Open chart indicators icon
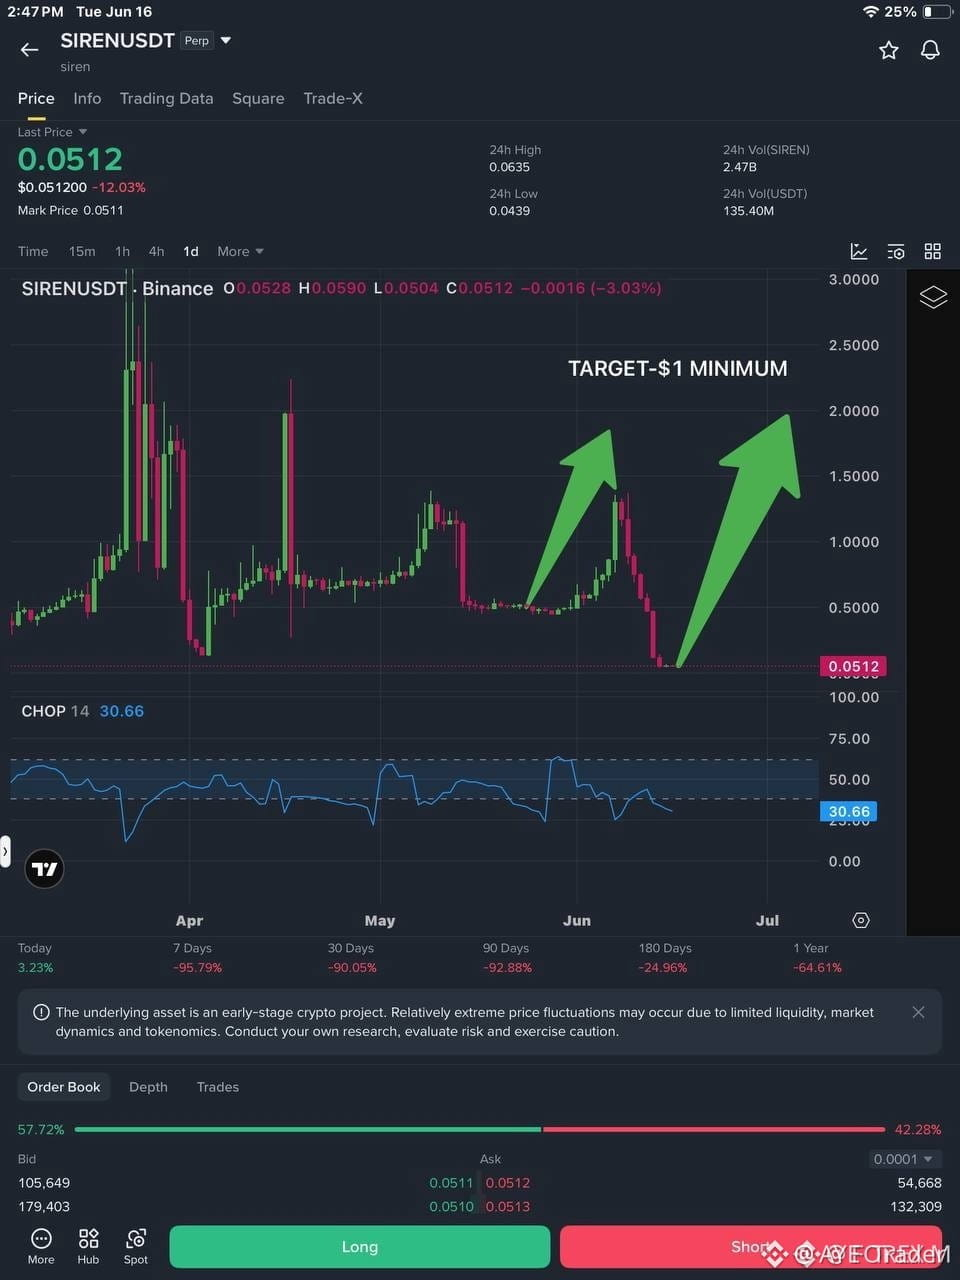The height and width of the screenshot is (1280, 960). (858, 251)
